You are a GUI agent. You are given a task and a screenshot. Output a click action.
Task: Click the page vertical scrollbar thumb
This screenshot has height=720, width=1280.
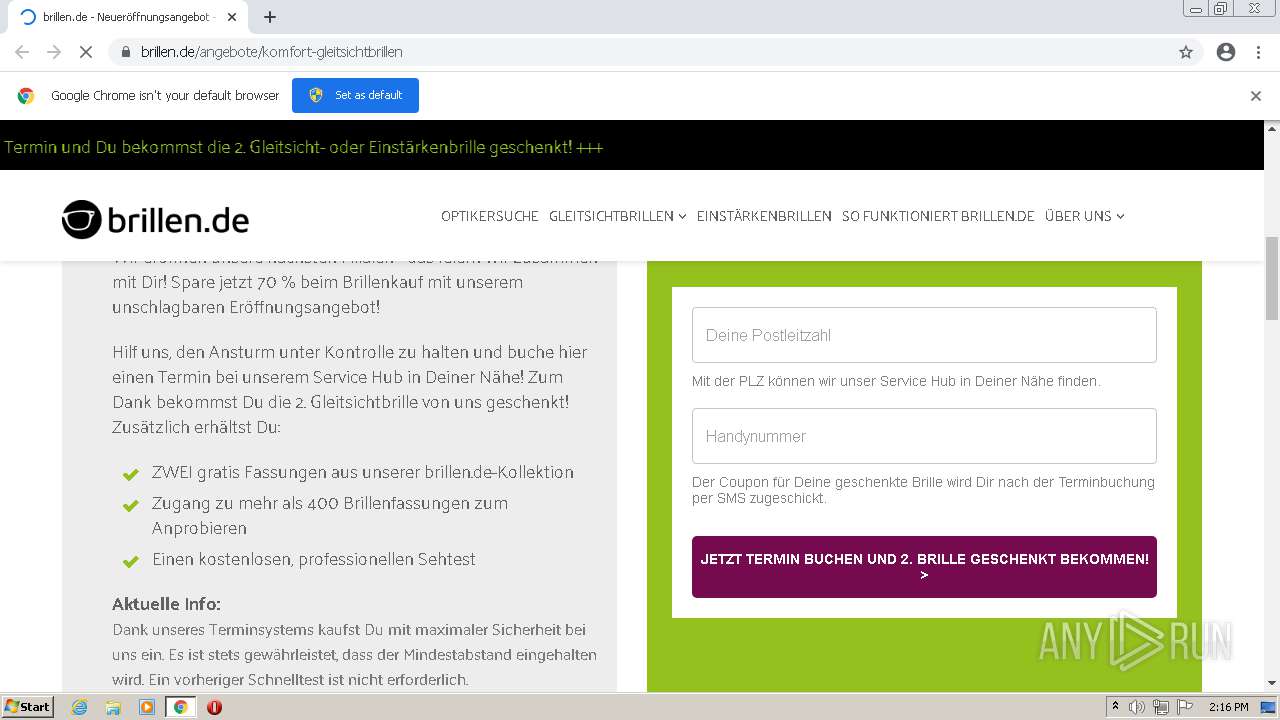(x=1272, y=278)
